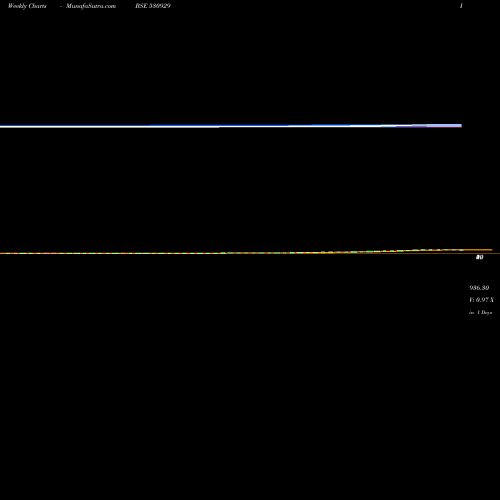Click the 'in 1 Days' label
Image resolution: width=500 pixels, height=500 pixels.
pyautogui.click(x=480, y=312)
